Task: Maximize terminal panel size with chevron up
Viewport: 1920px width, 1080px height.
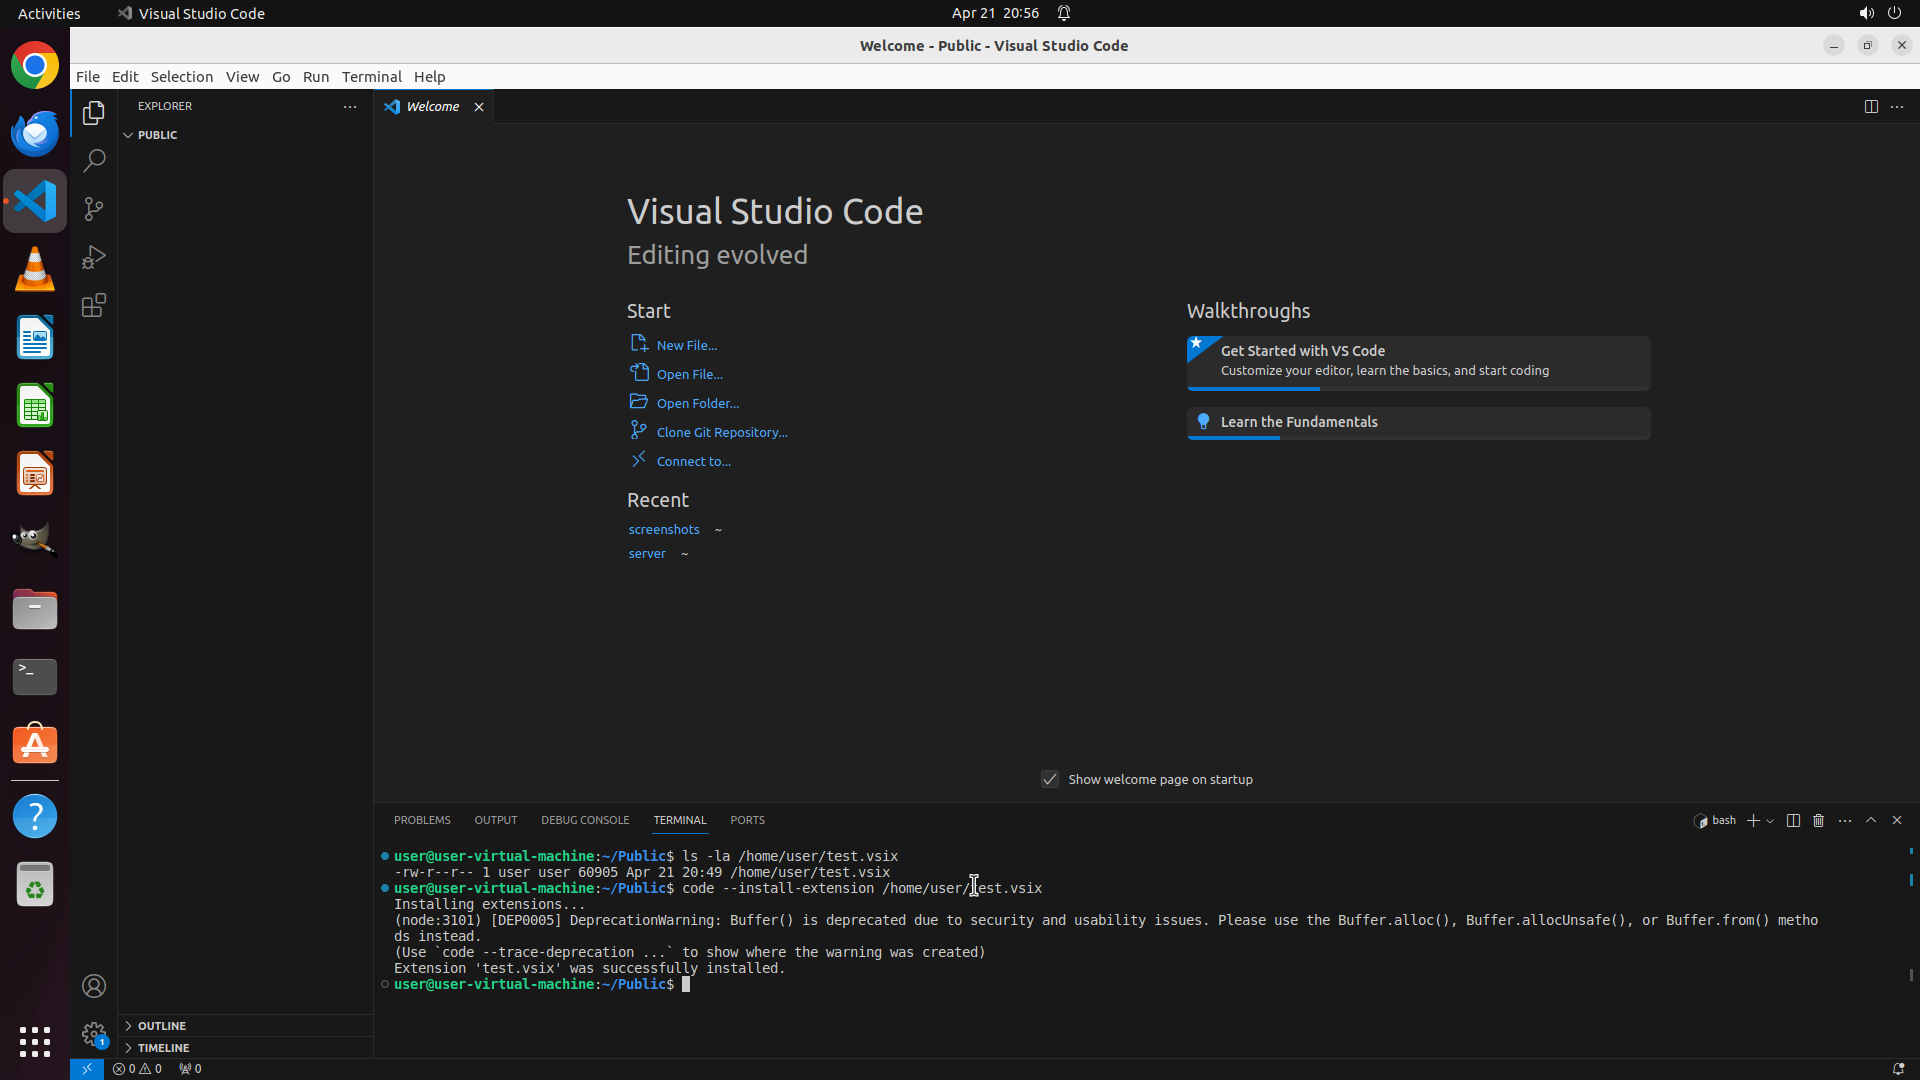Action: 1871,820
